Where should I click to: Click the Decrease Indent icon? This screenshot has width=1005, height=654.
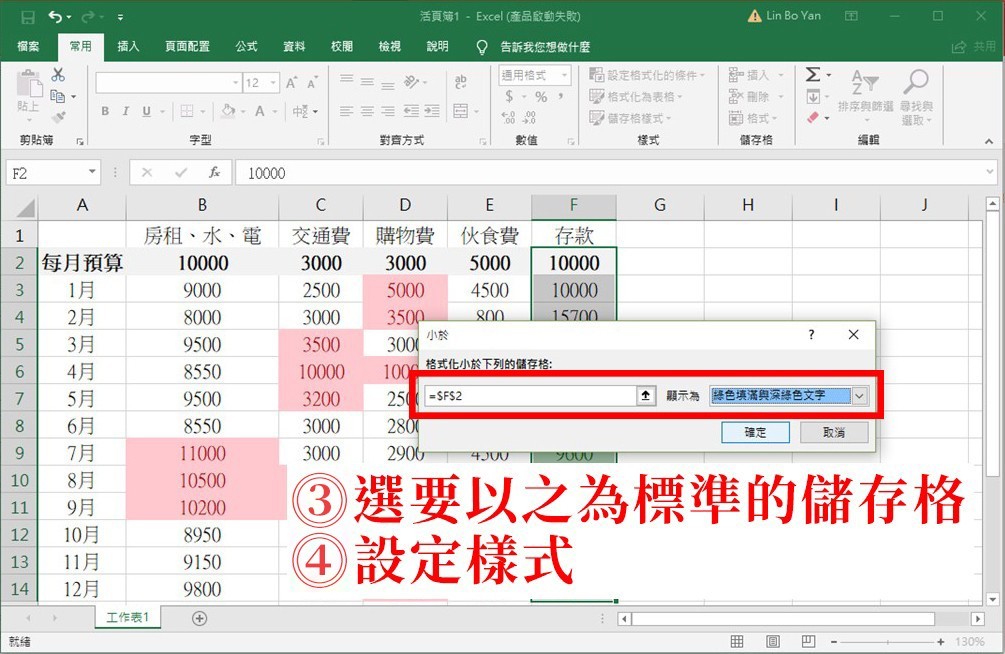411,111
